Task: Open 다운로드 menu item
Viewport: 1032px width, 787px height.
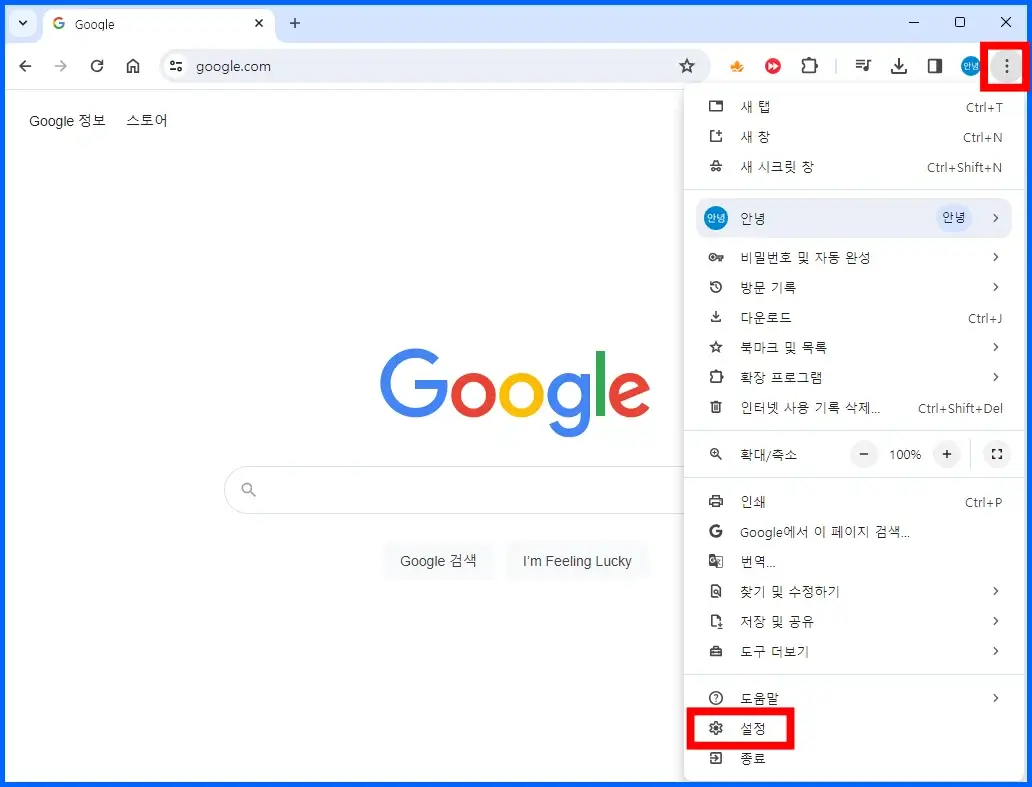Action: click(x=854, y=317)
